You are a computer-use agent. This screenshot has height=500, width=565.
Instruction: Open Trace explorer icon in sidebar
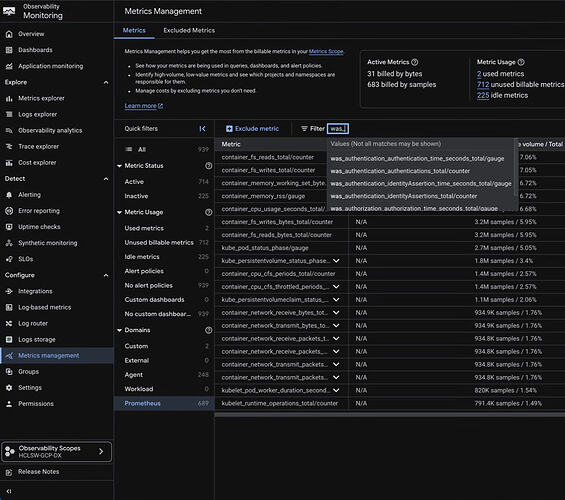pos(9,147)
